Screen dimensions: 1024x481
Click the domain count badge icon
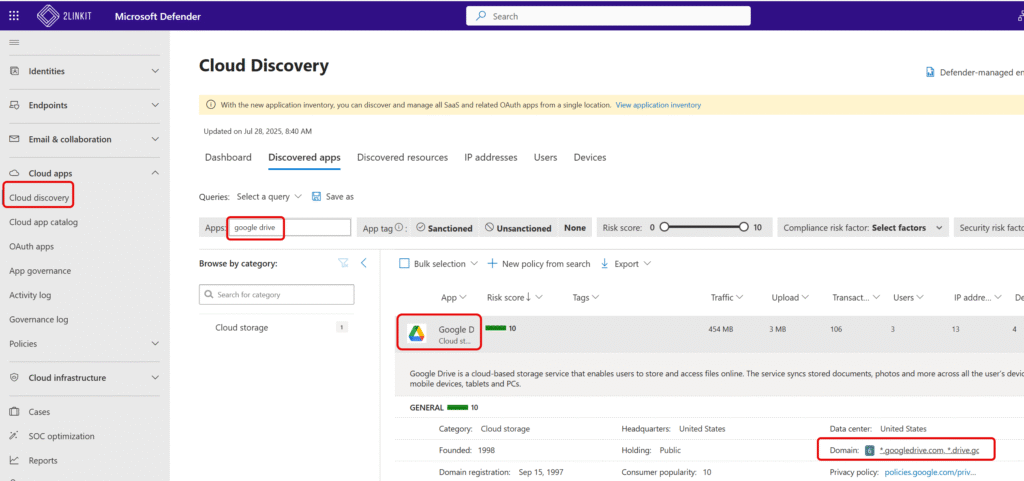(869, 450)
